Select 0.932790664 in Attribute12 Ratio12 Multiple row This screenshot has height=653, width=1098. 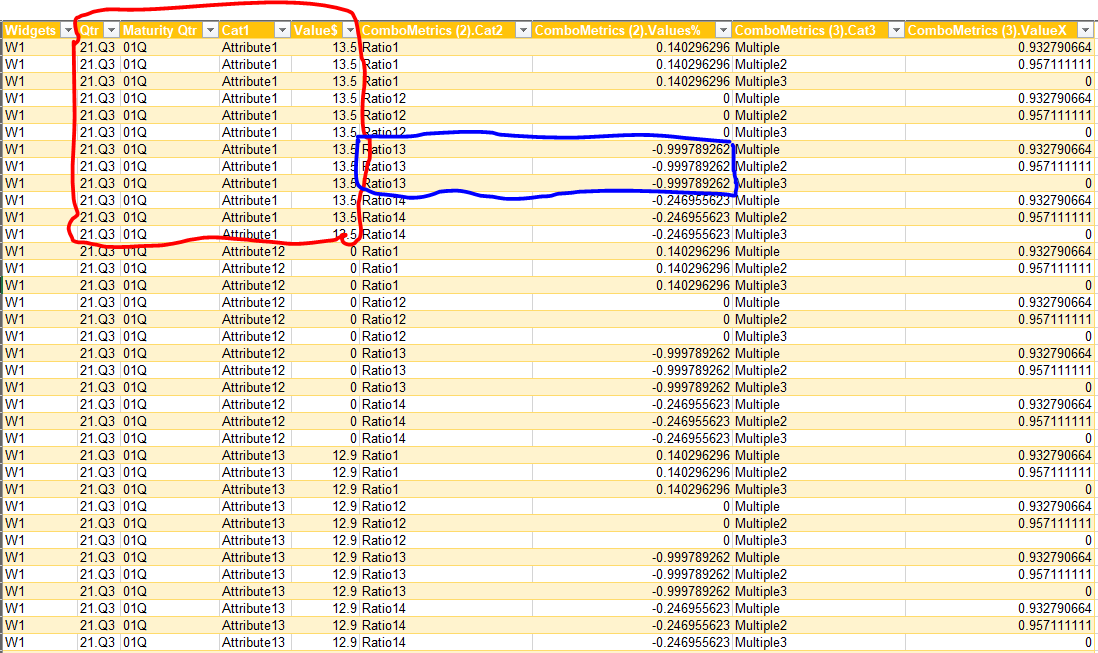[999, 302]
